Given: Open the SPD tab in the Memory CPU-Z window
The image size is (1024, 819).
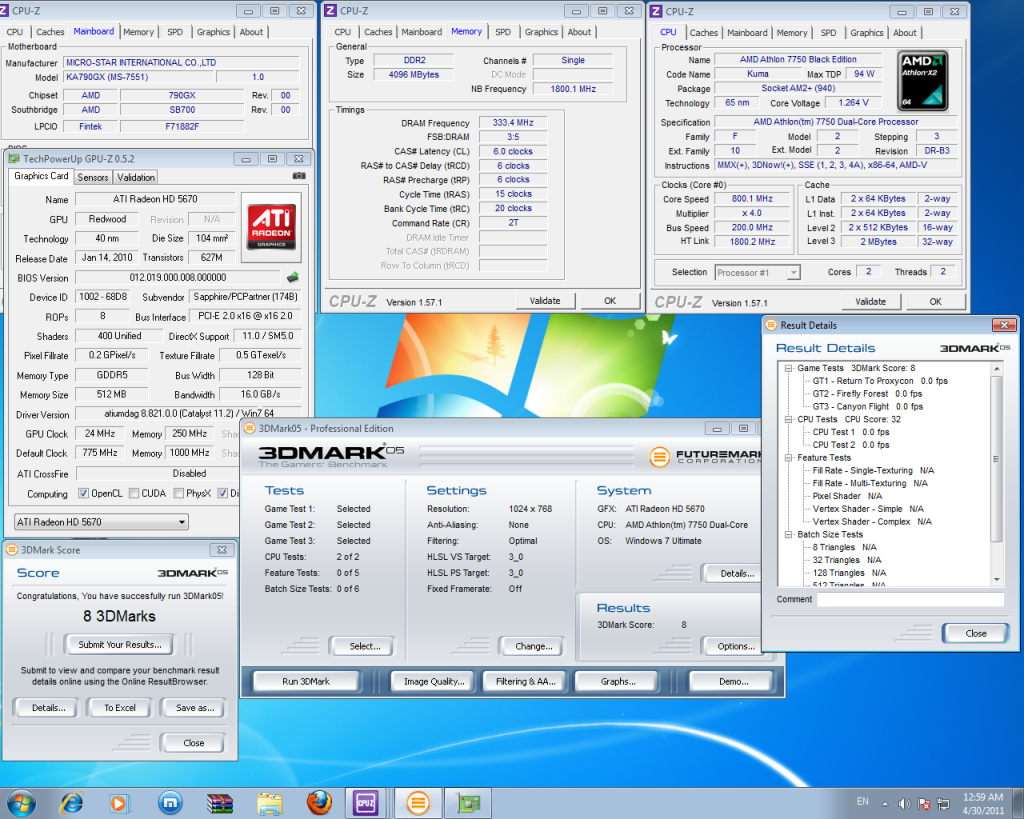Looking at the screenshot, I should point(503,32).
